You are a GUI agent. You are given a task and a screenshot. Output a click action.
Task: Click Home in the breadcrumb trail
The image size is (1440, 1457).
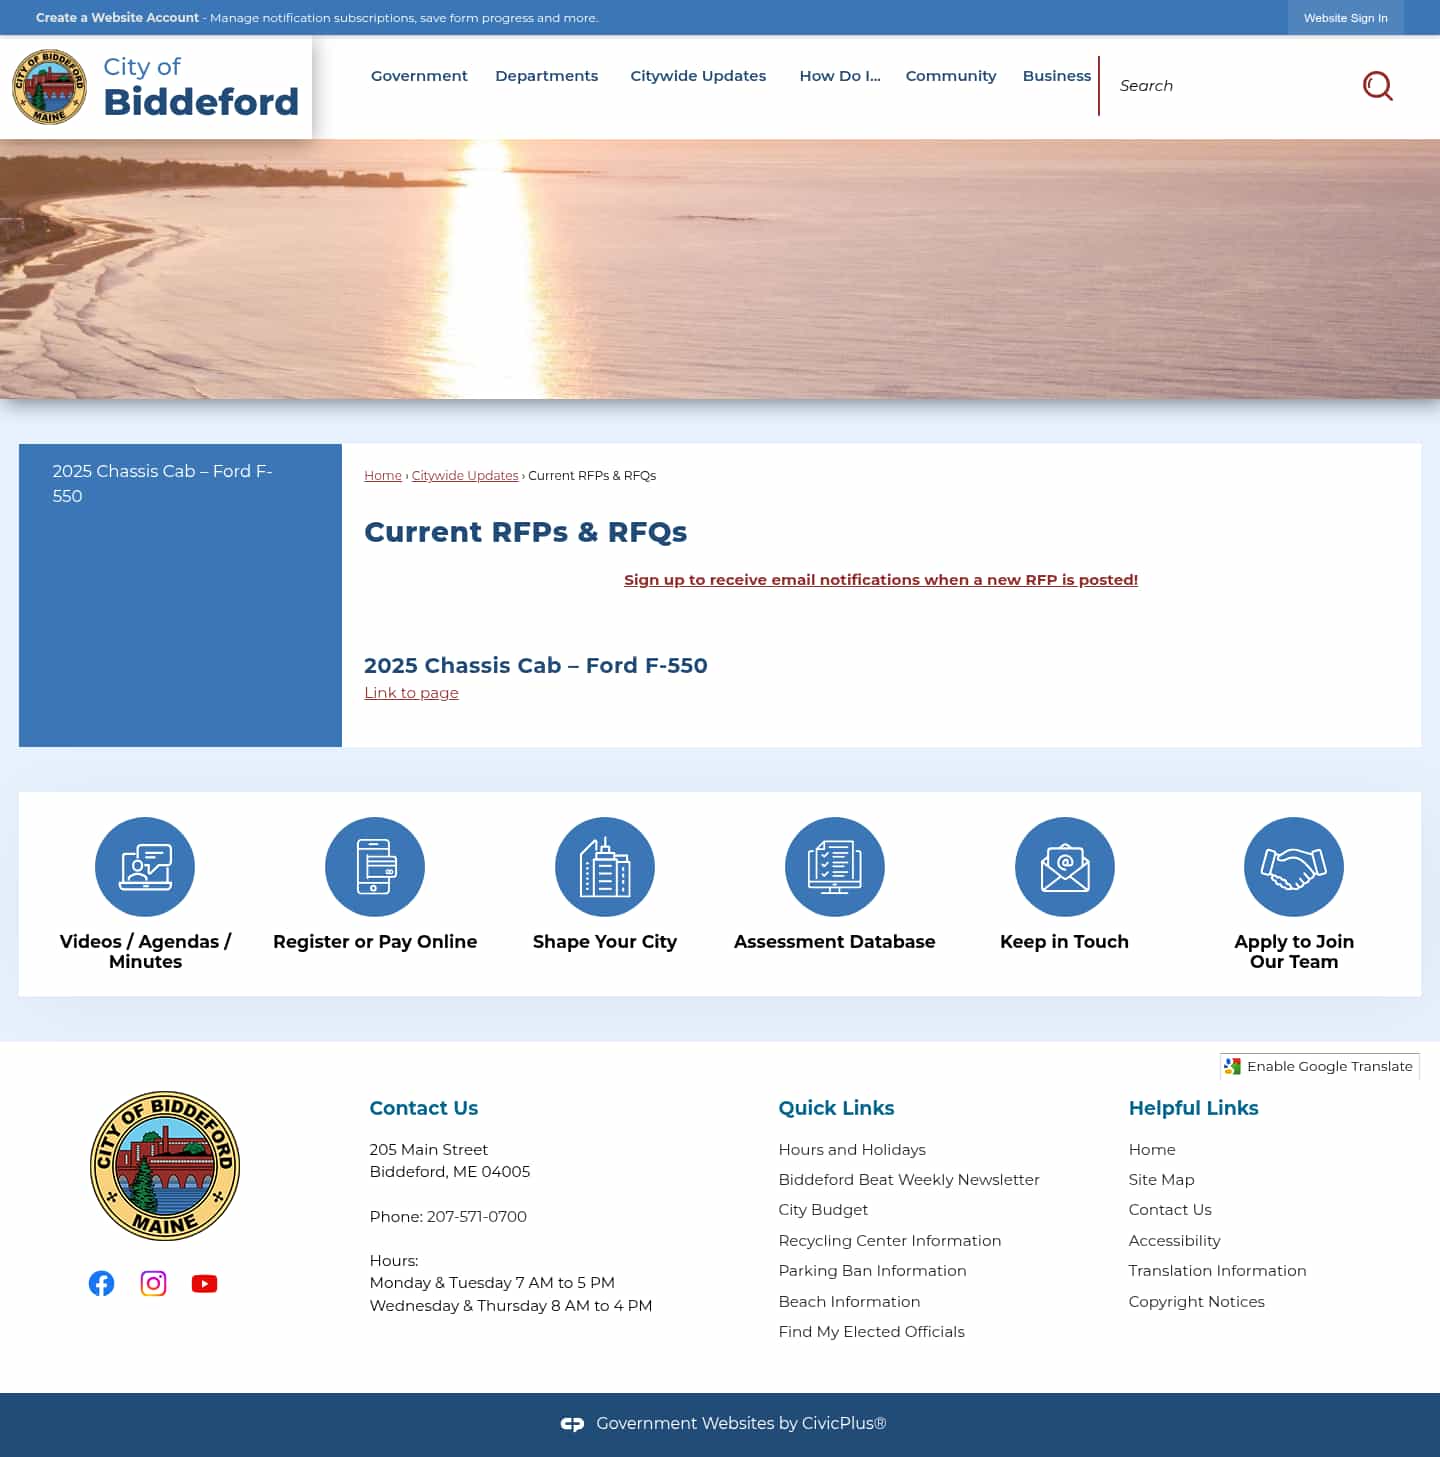382,475
